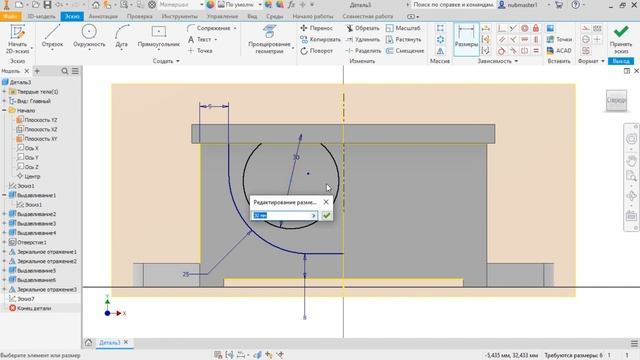Switch to the Вид ribbon tab
This screenshot has width=640, height=360.
click(252, 16)
